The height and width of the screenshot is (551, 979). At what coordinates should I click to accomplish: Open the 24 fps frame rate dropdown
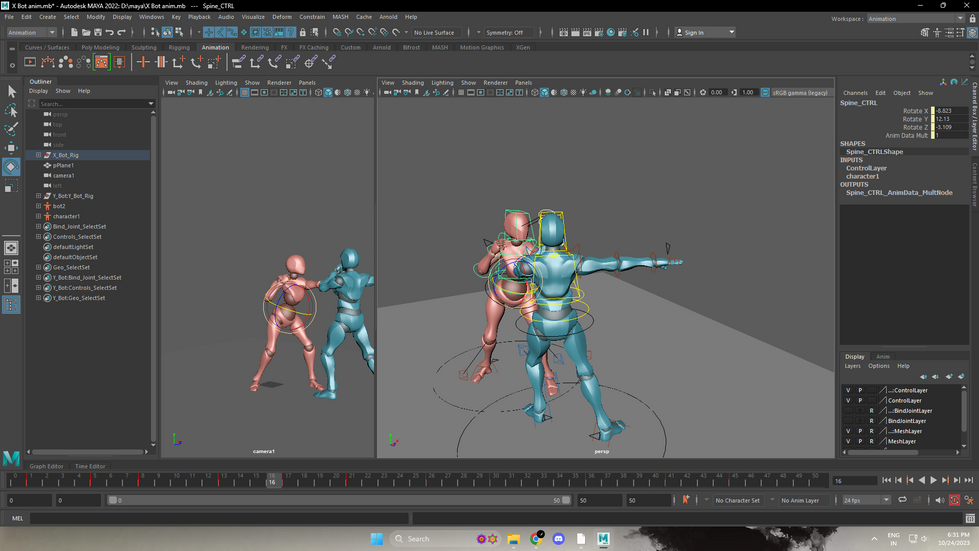tap(865, 500)
